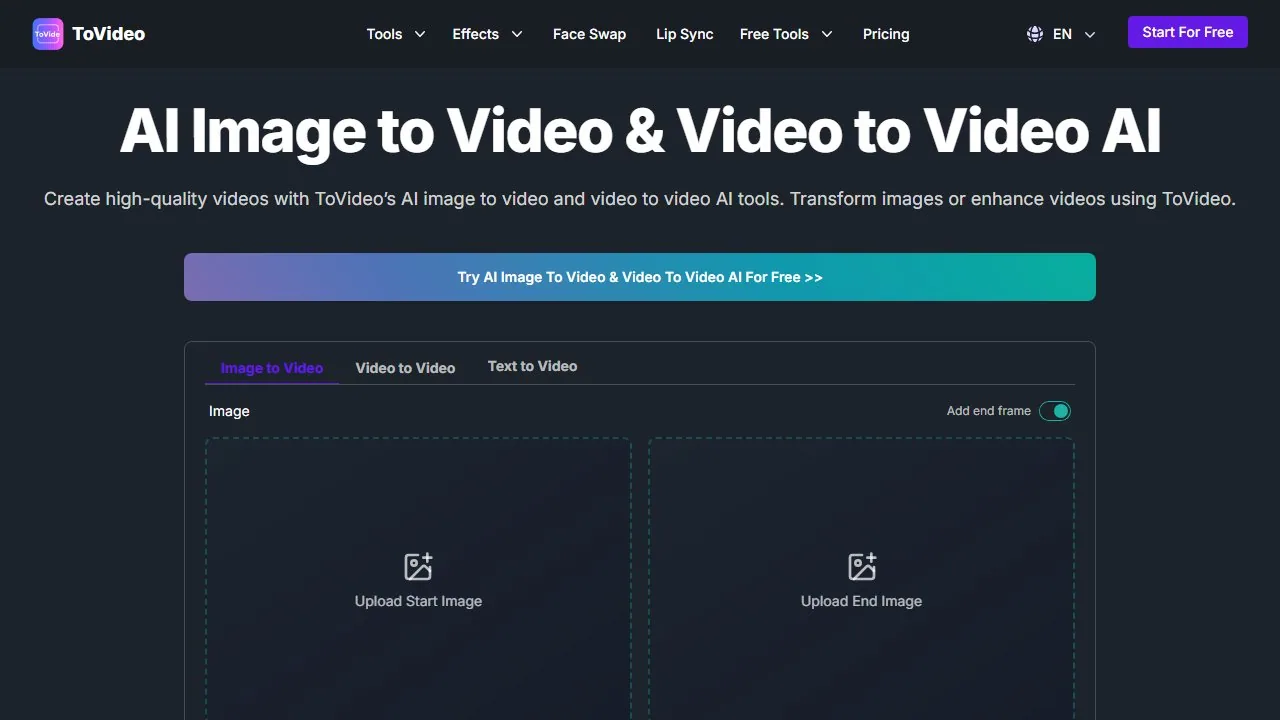Open the EN language selector
Image resolution: width=1280 pixels, height=720 pixels.
[x=1061, y=34]
